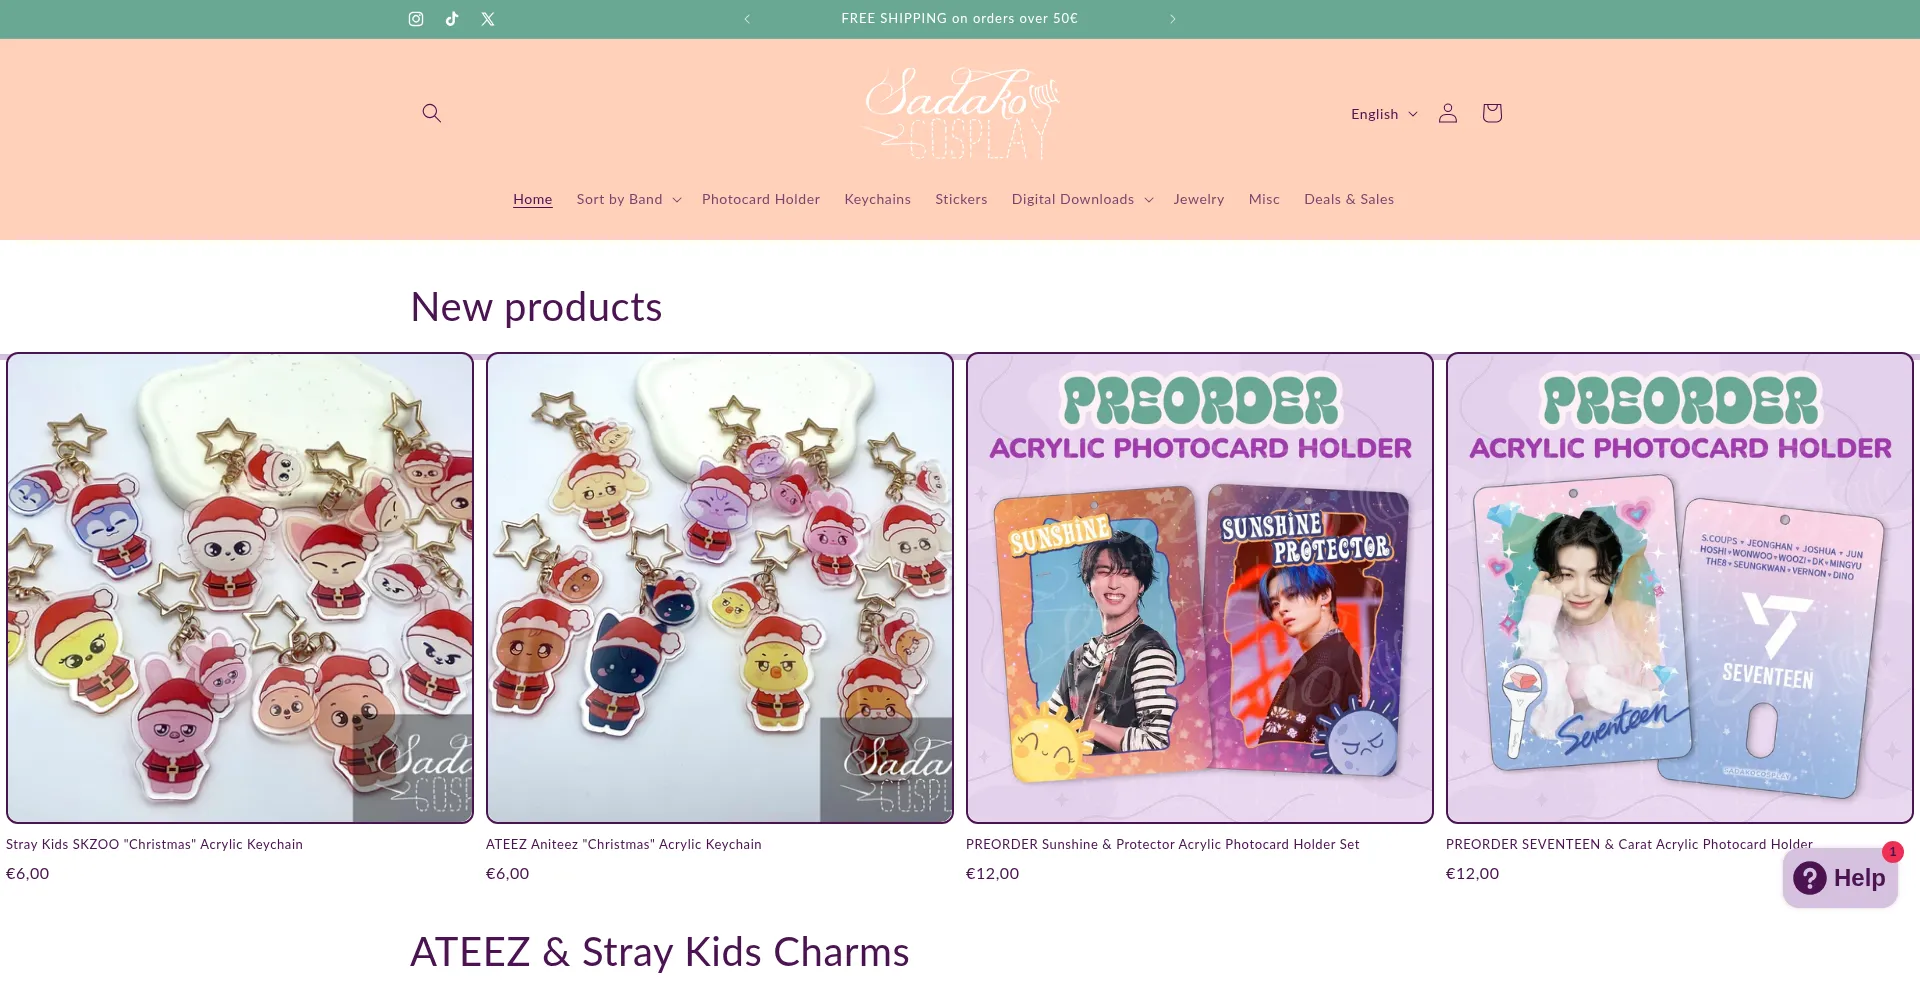Expand the English language selector
The width and height of the screenshot is (1920, 993).
[x=1384, y=114]
